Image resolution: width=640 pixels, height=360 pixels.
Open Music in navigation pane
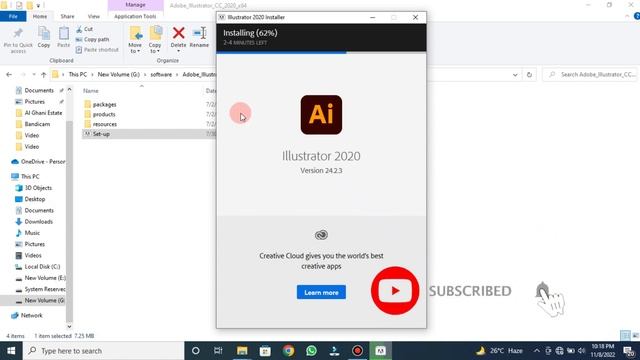(x=32, y=233)
